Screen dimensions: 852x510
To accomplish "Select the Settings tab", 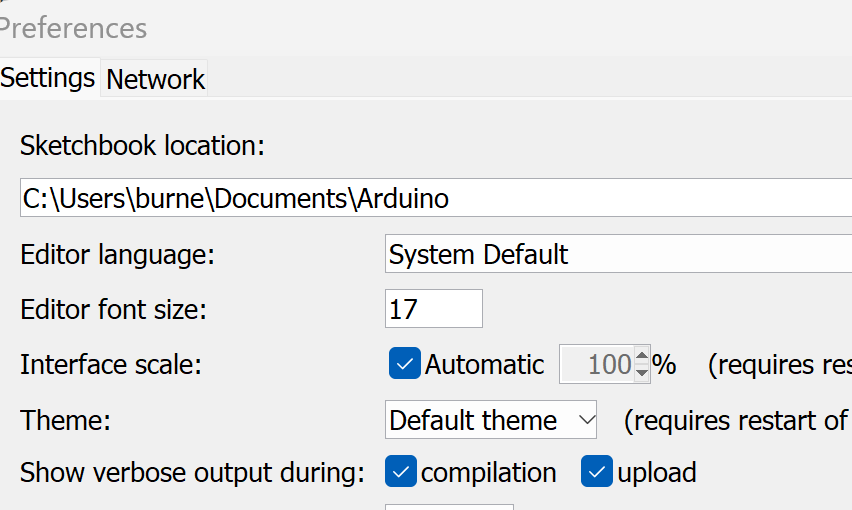I will click(x=48, y=77).
